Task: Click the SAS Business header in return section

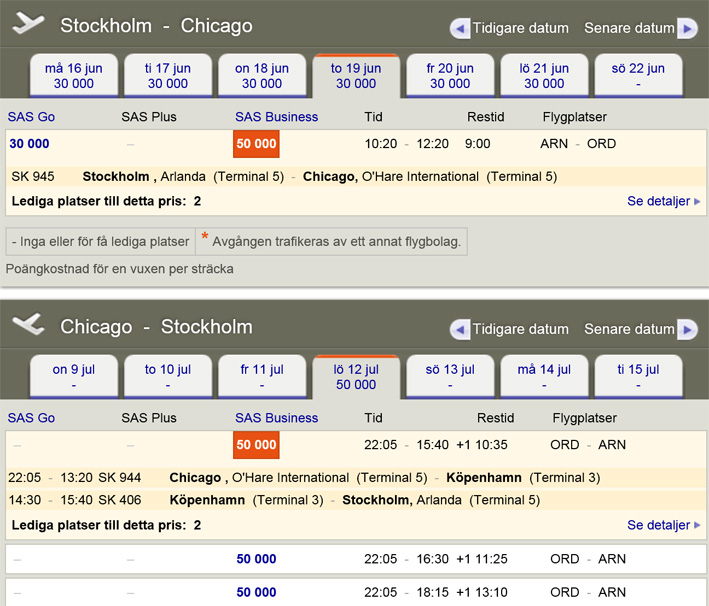Action: (x=276, y=418)
